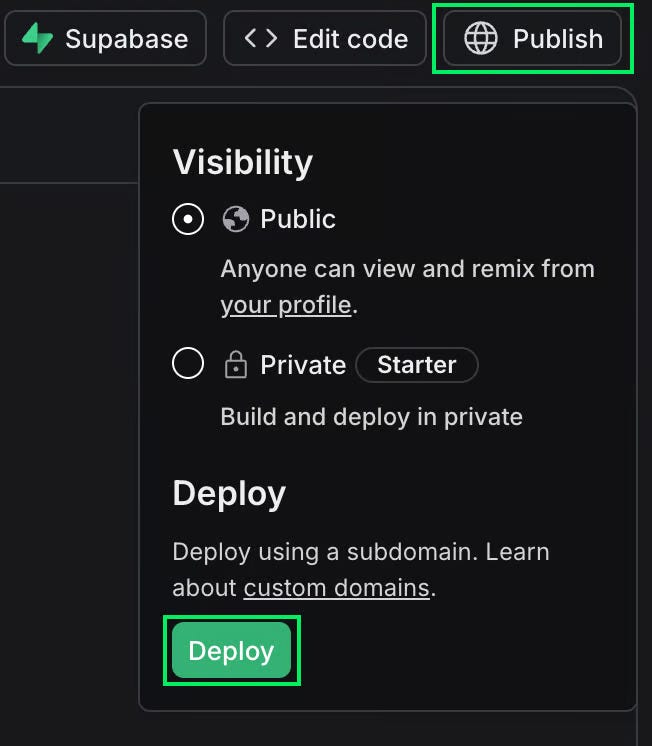This screenshot has height=746, width=652.
Task: Click the code brackets icon
Action: click(x=261, y=38)
